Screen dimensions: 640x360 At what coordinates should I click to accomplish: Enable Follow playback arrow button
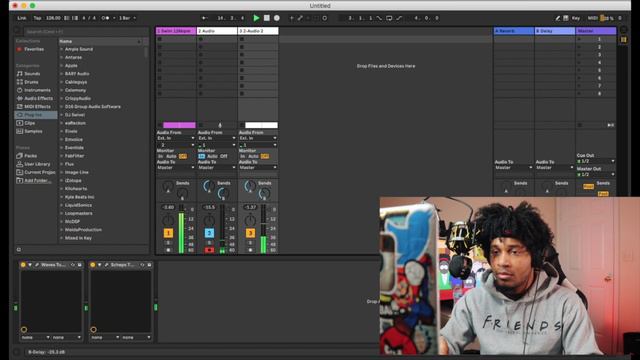click(x=204, y=18)
